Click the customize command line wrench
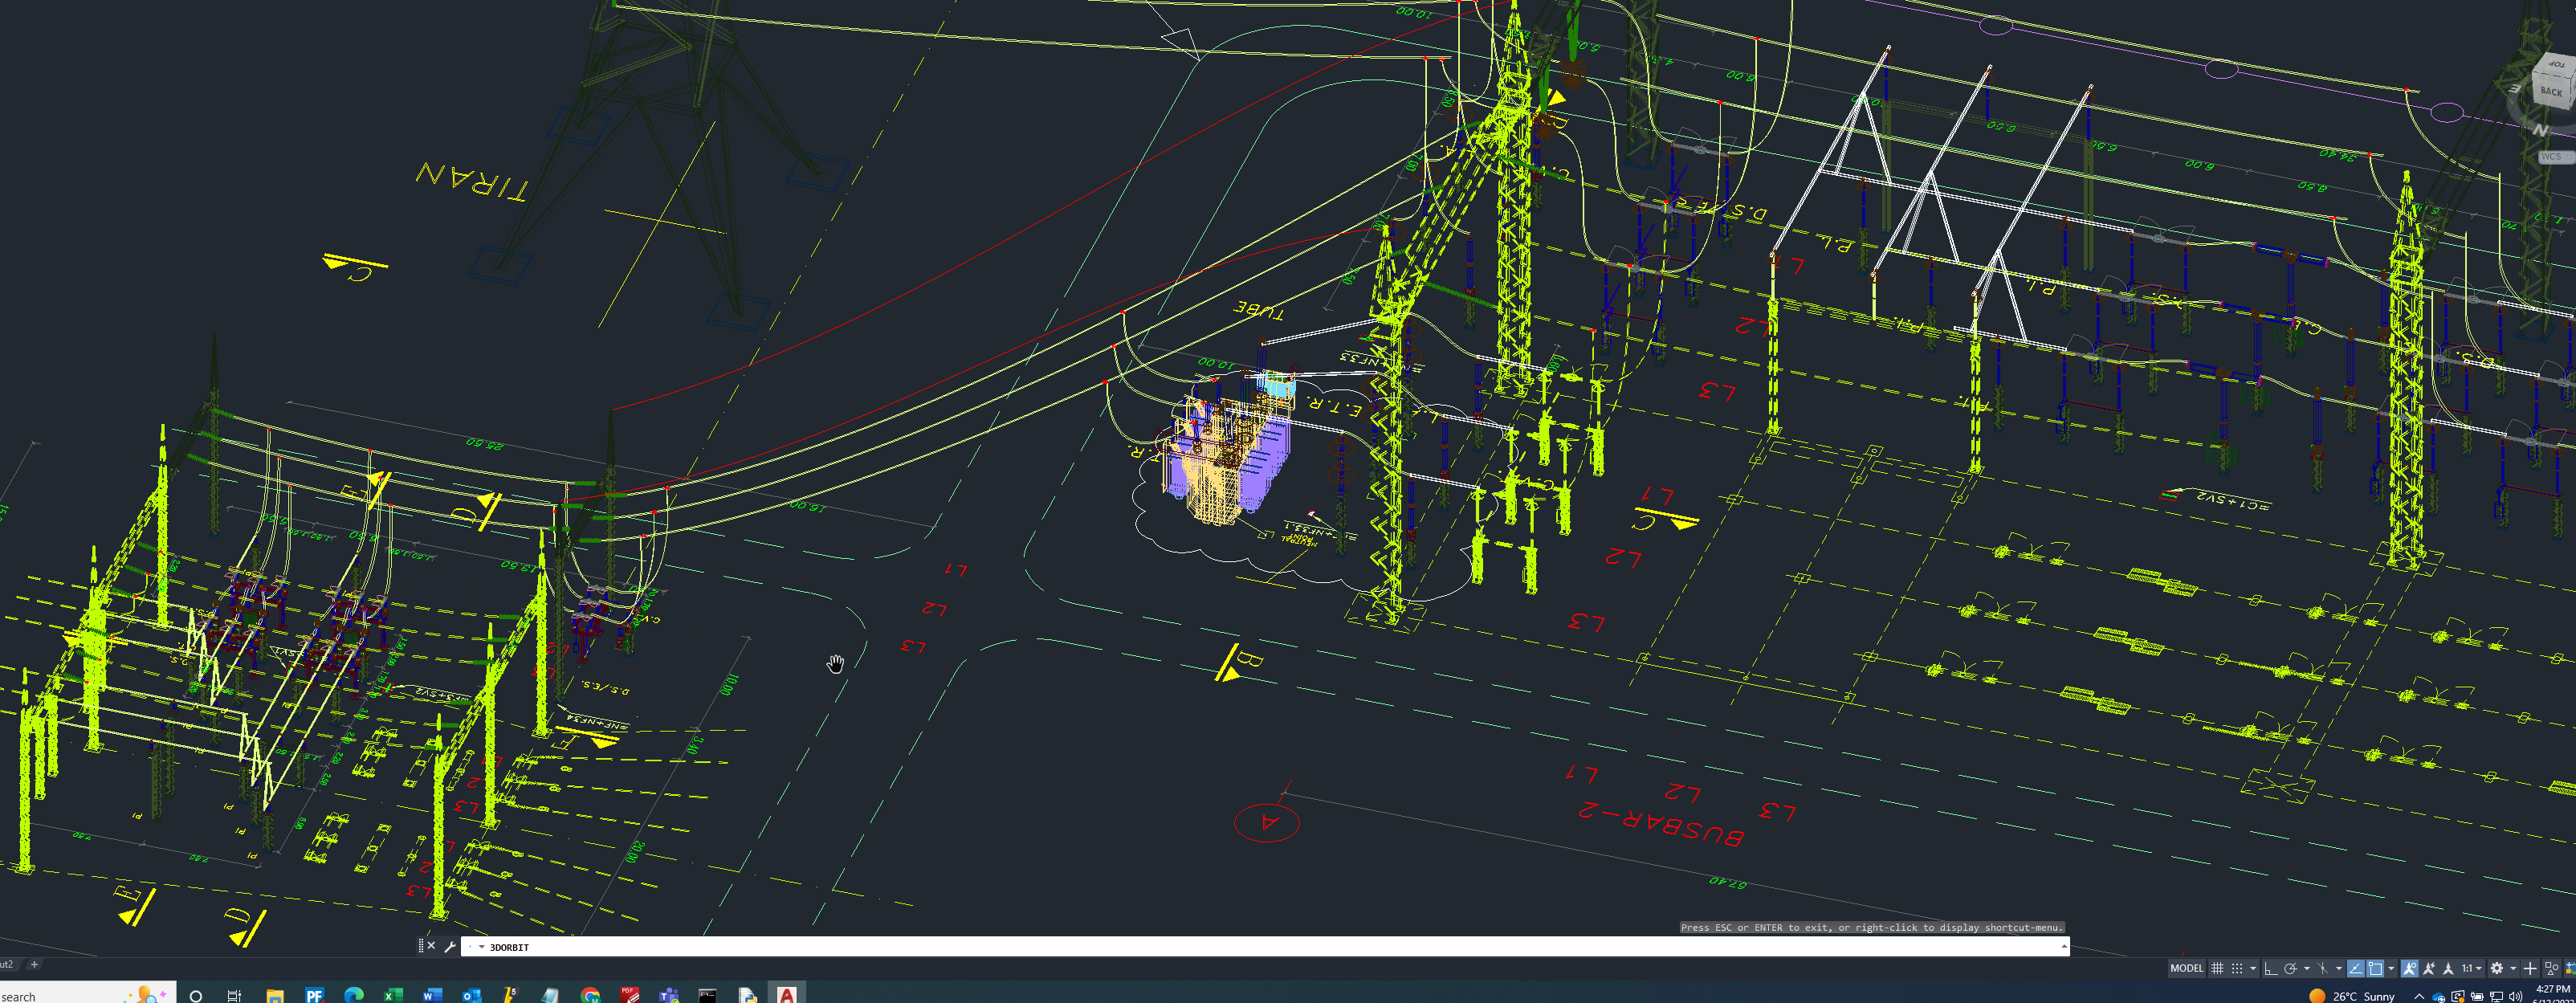The width and height of the screenshot is (2576, 1003). tap(450, 946)
